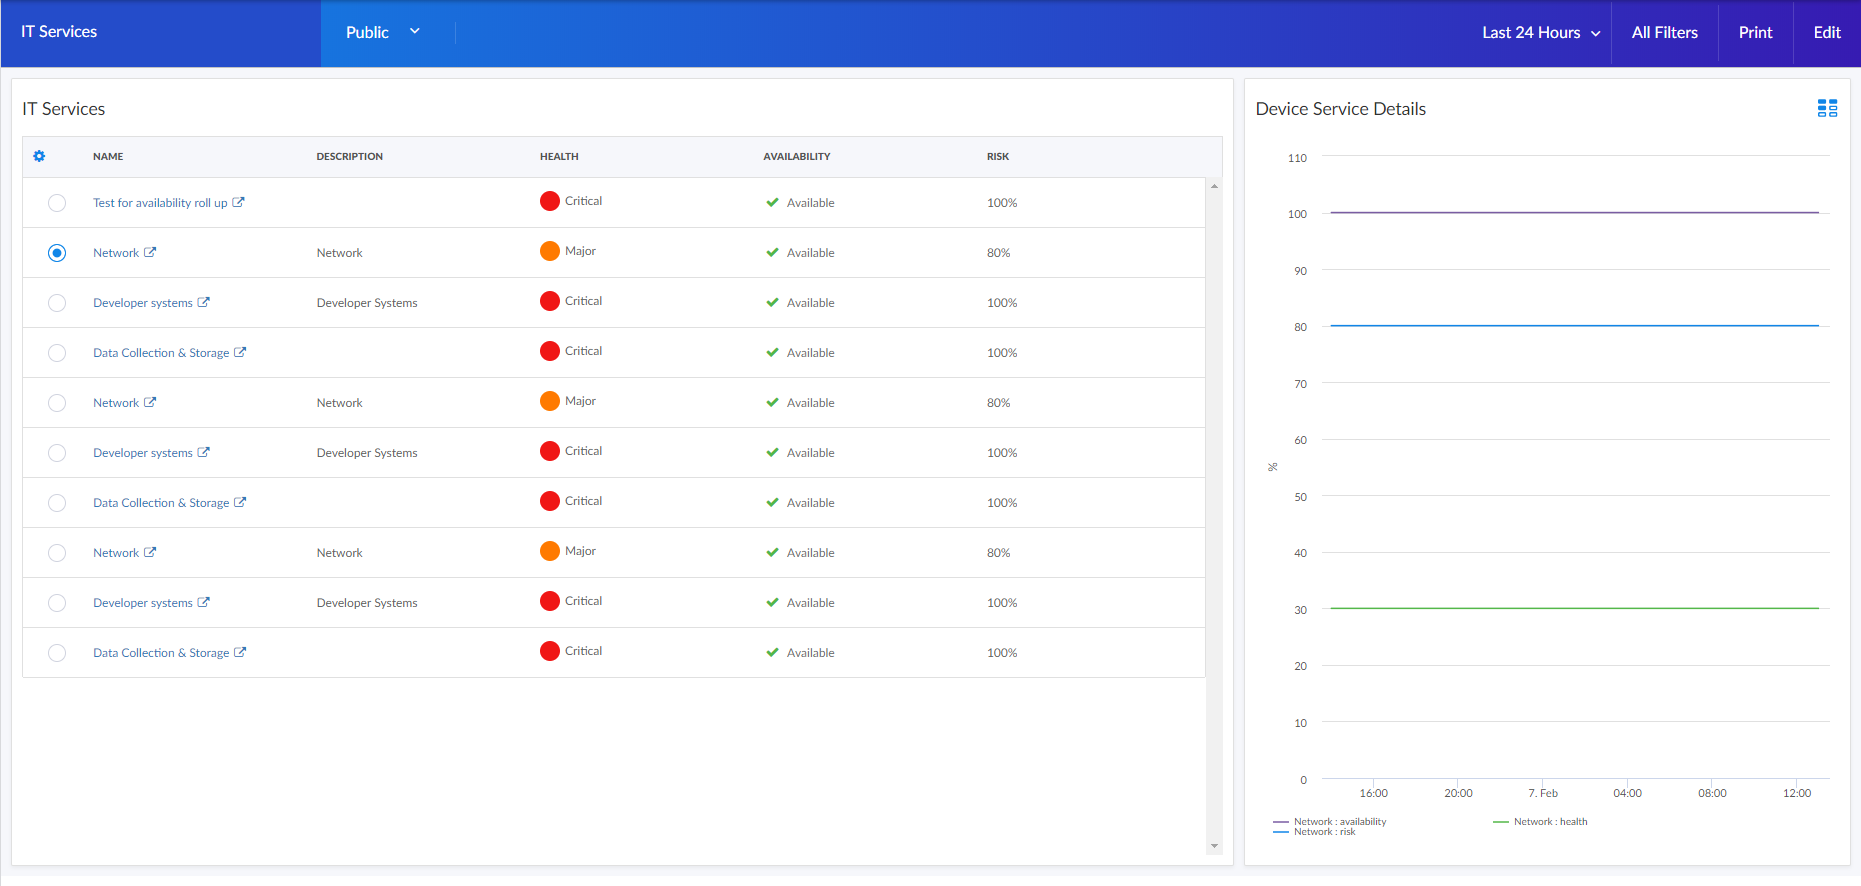
Task: Click green availability checkmark in first row
Action: point(772,203)
